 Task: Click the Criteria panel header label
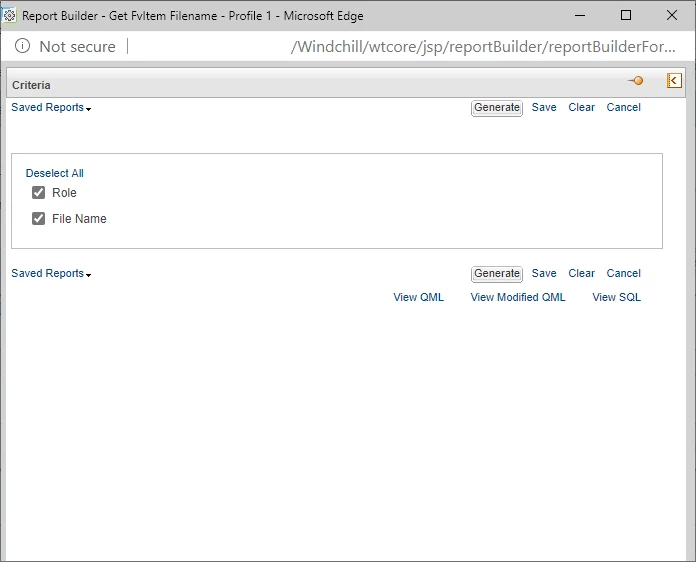[x=31, y=85]
